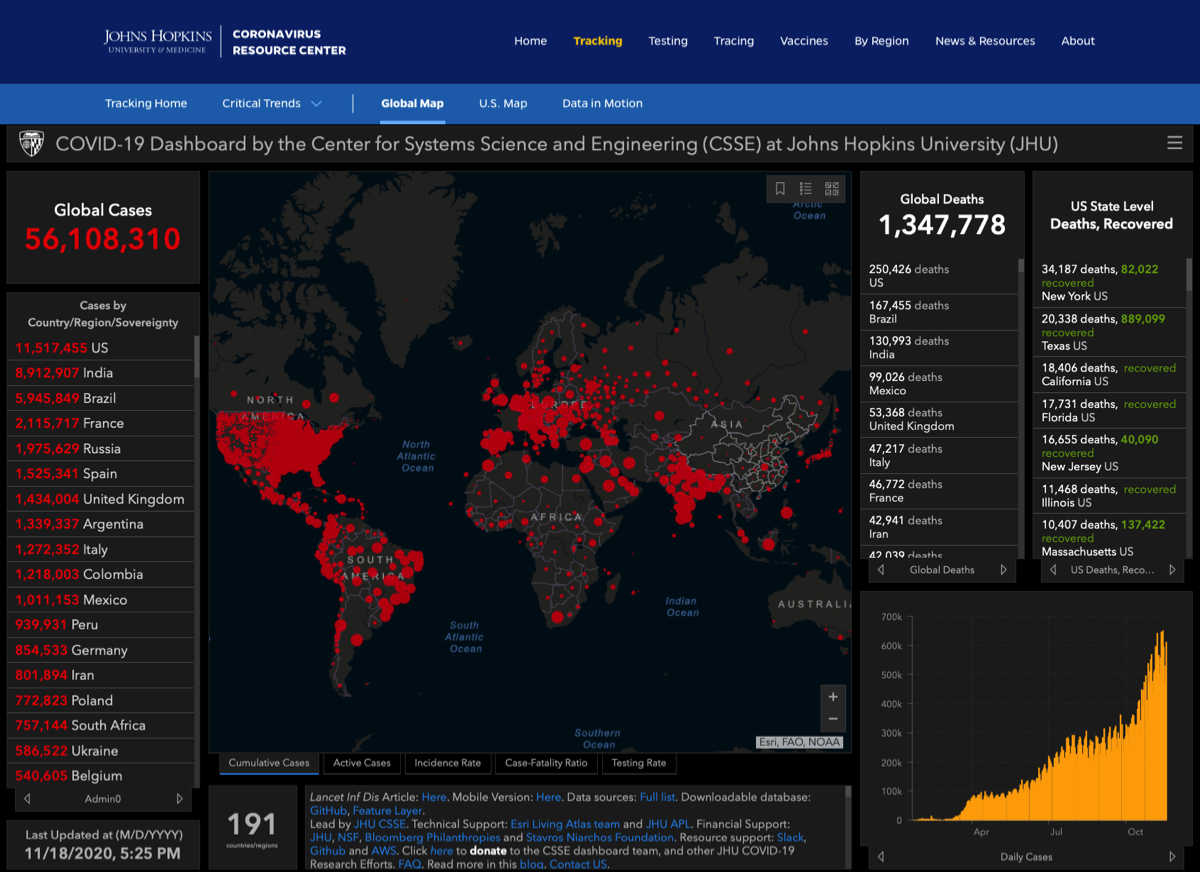This screenshot has height=872, width=1200.
Task: Open the map bookmarks icon
Action: pyautogui.click(x=780, y=188)
